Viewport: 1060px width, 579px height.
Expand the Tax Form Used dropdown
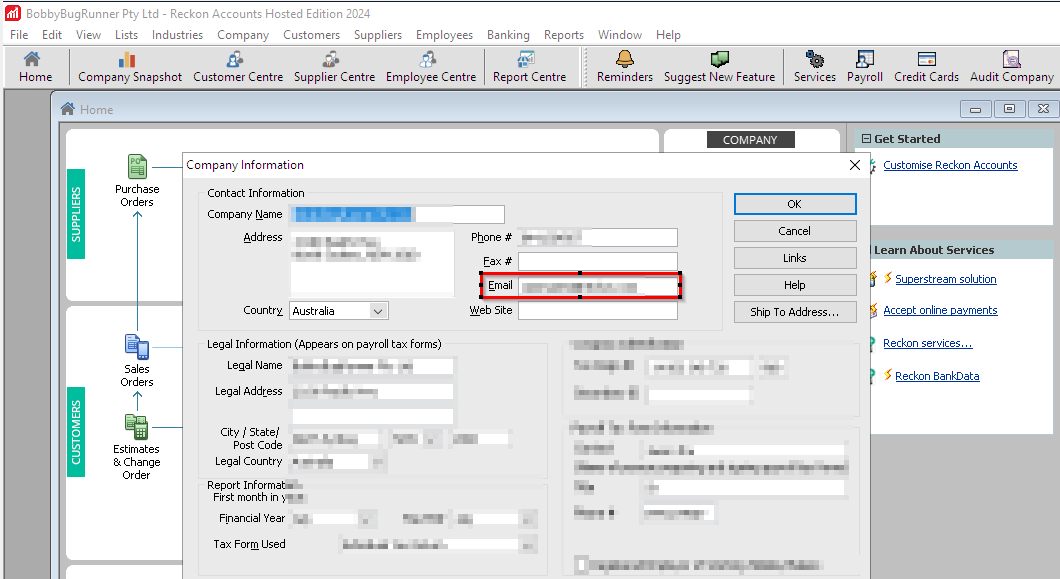528,545
